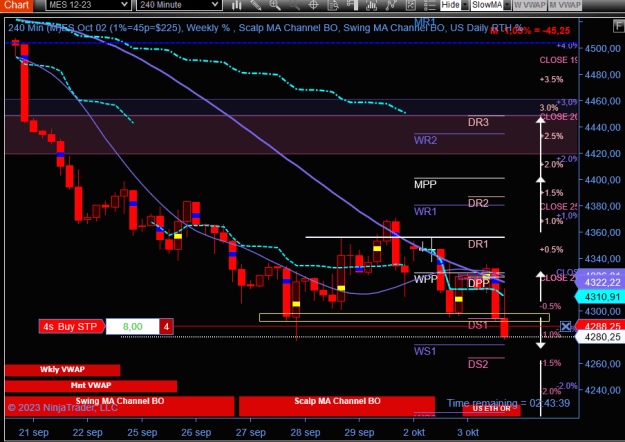Click the 3 okt date label
This screenshot has width=625, height=442.
[x=468, y=432]
